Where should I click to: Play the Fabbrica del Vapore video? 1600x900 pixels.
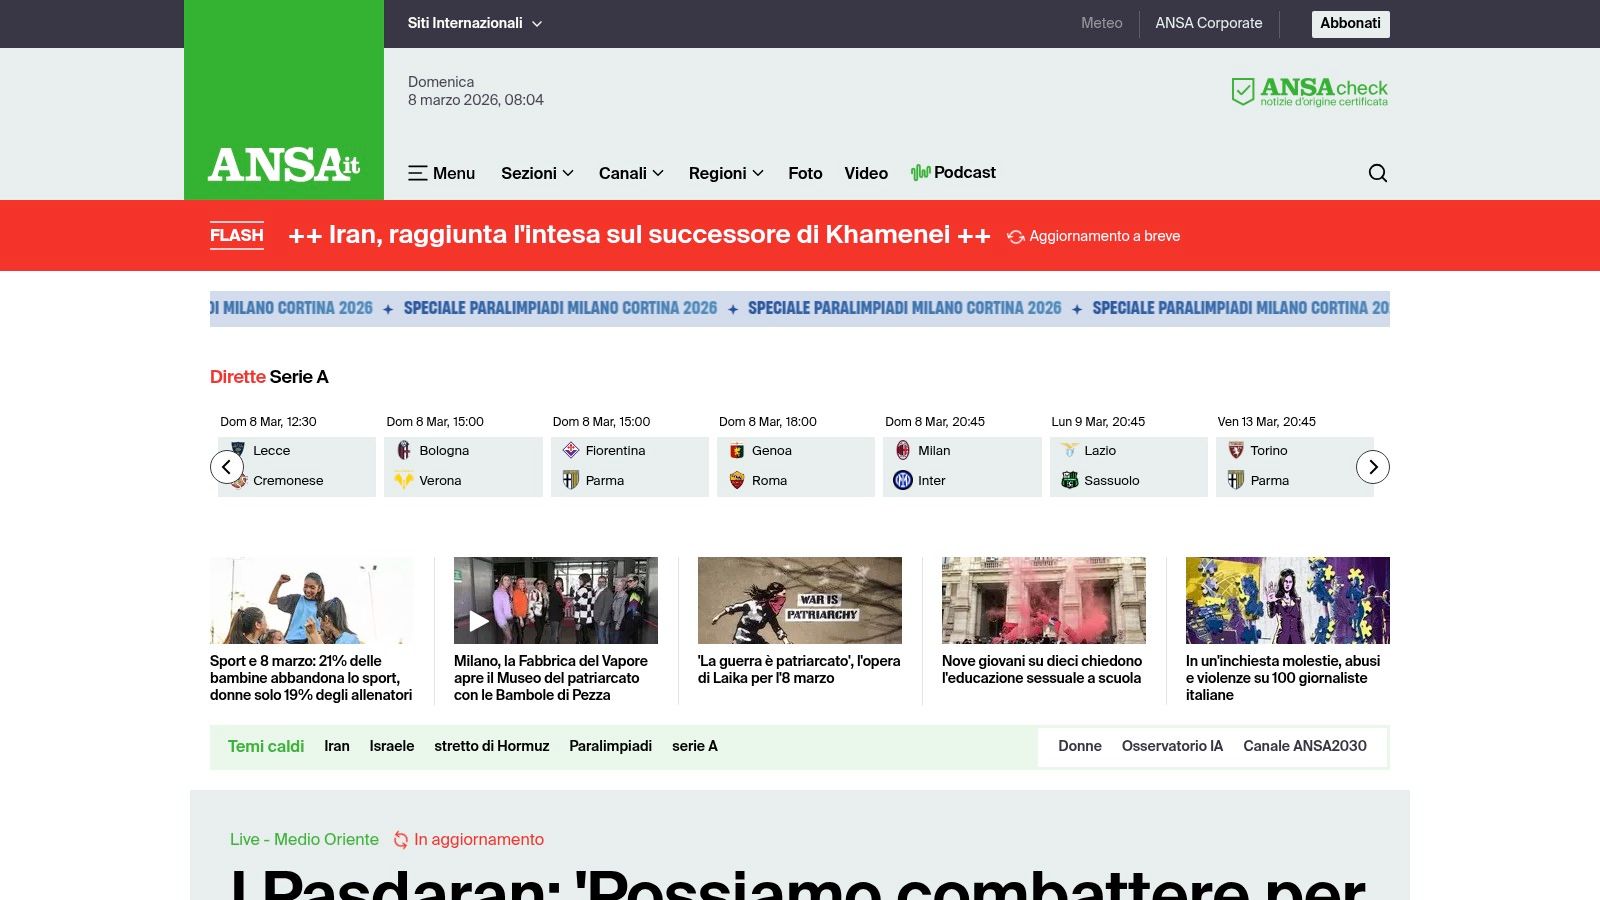479,620
